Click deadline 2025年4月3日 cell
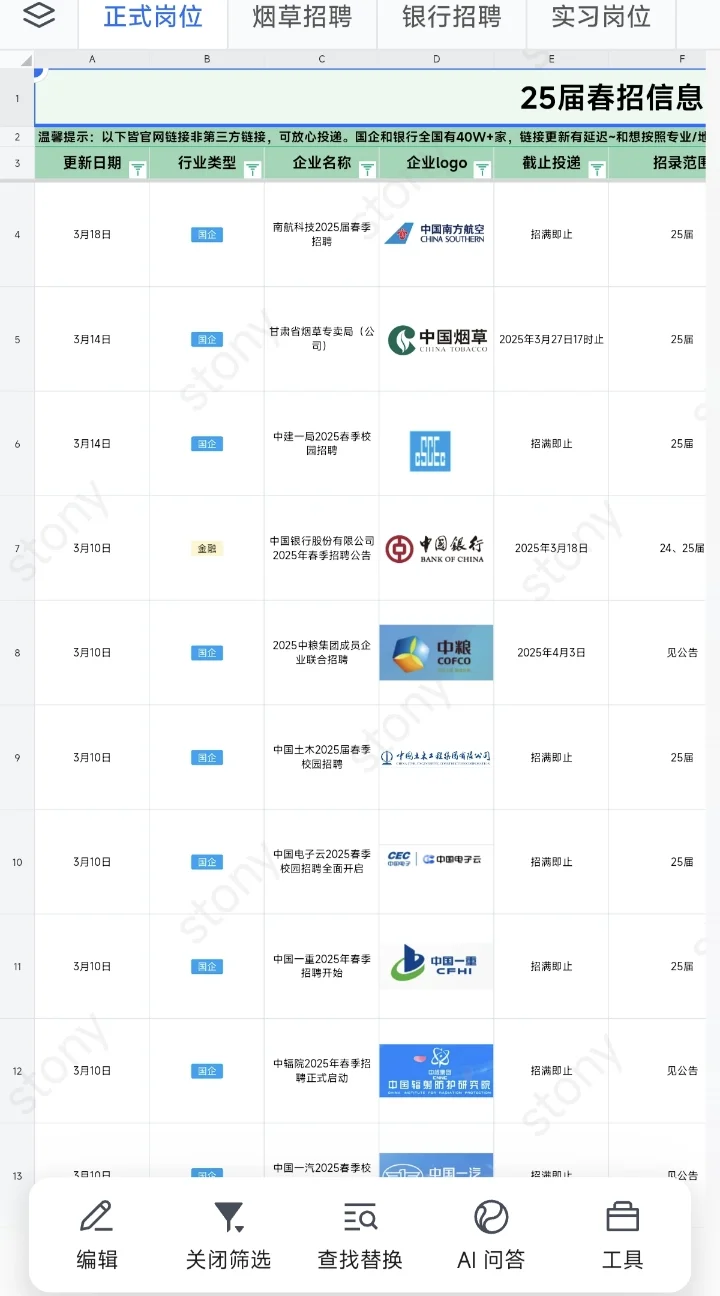 [x=551, y=652]
